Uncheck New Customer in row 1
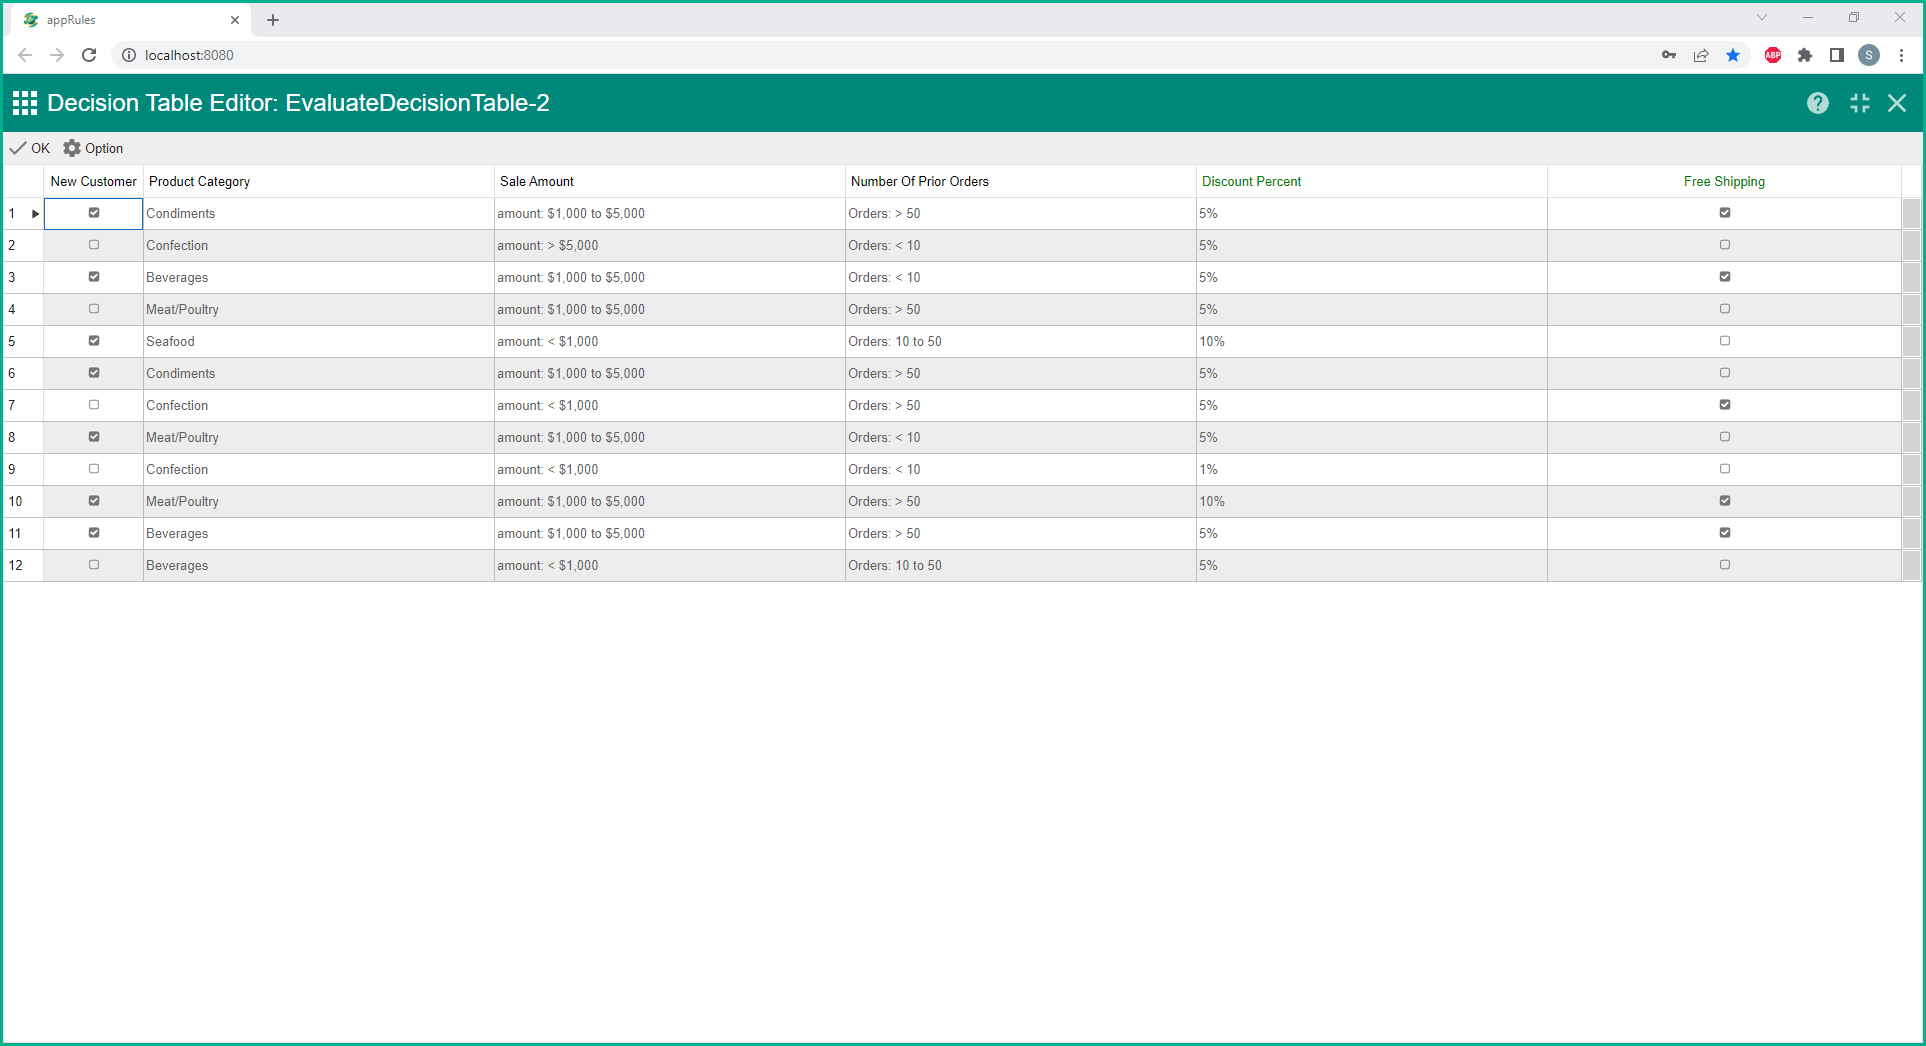This screenshot has height=1046, width=1926. tap(94, 213)
